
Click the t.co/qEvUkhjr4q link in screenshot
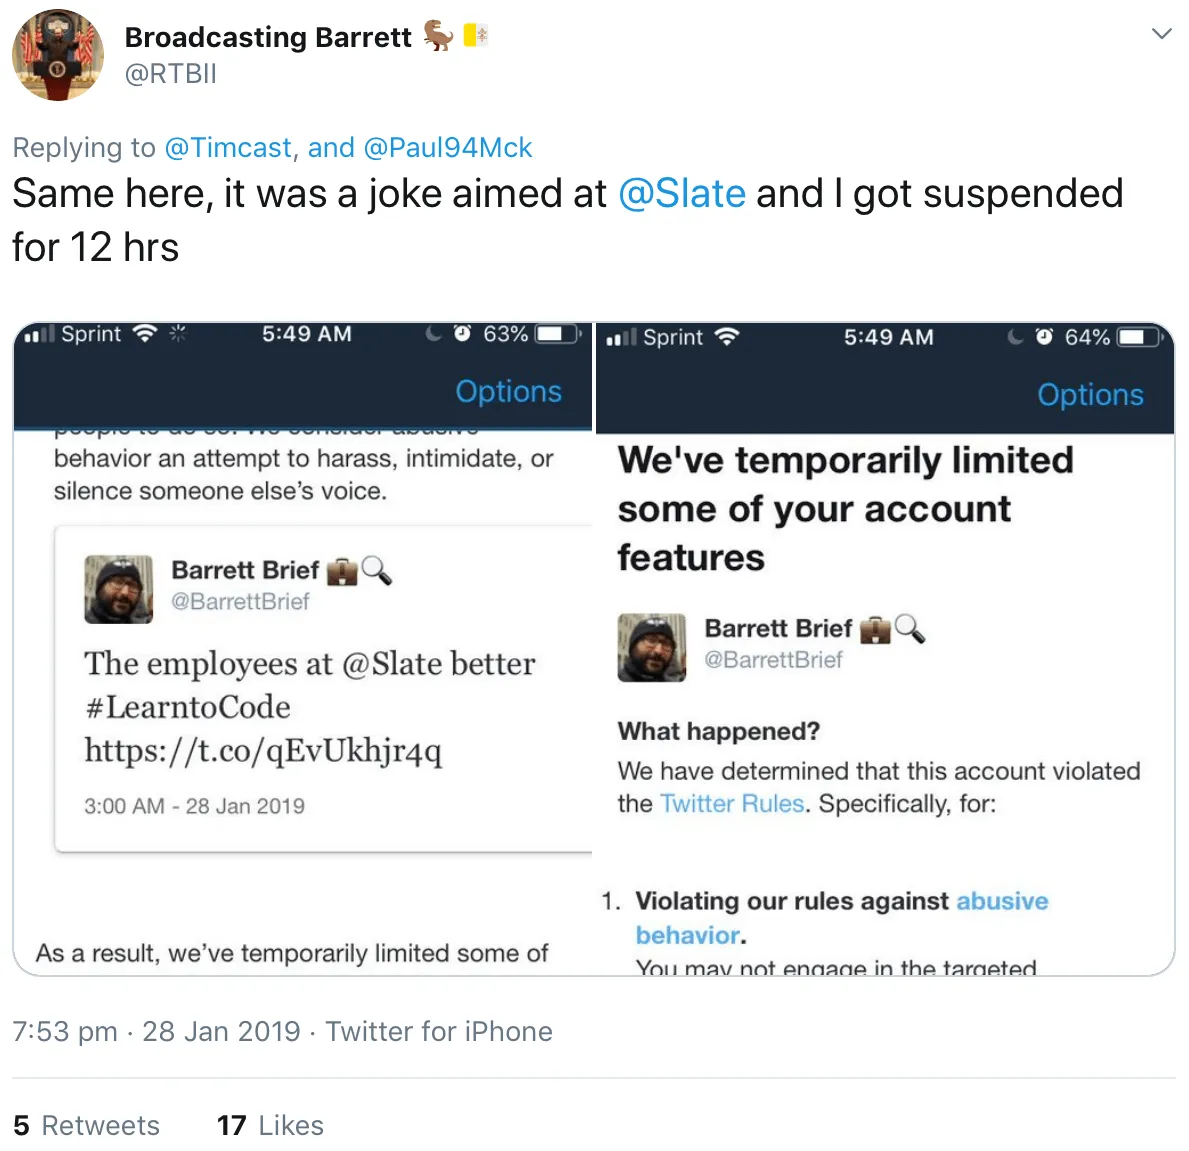pyautogui.click(x=262, y=750)
